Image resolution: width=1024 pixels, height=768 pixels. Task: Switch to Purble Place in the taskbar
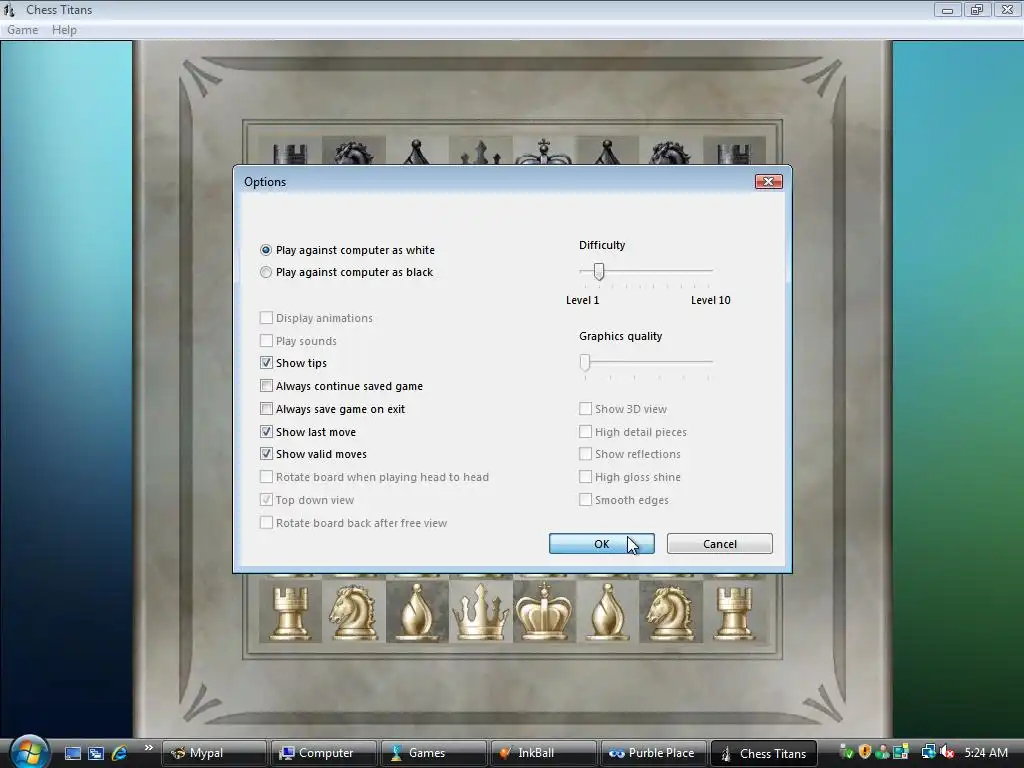tap(653, 753)
